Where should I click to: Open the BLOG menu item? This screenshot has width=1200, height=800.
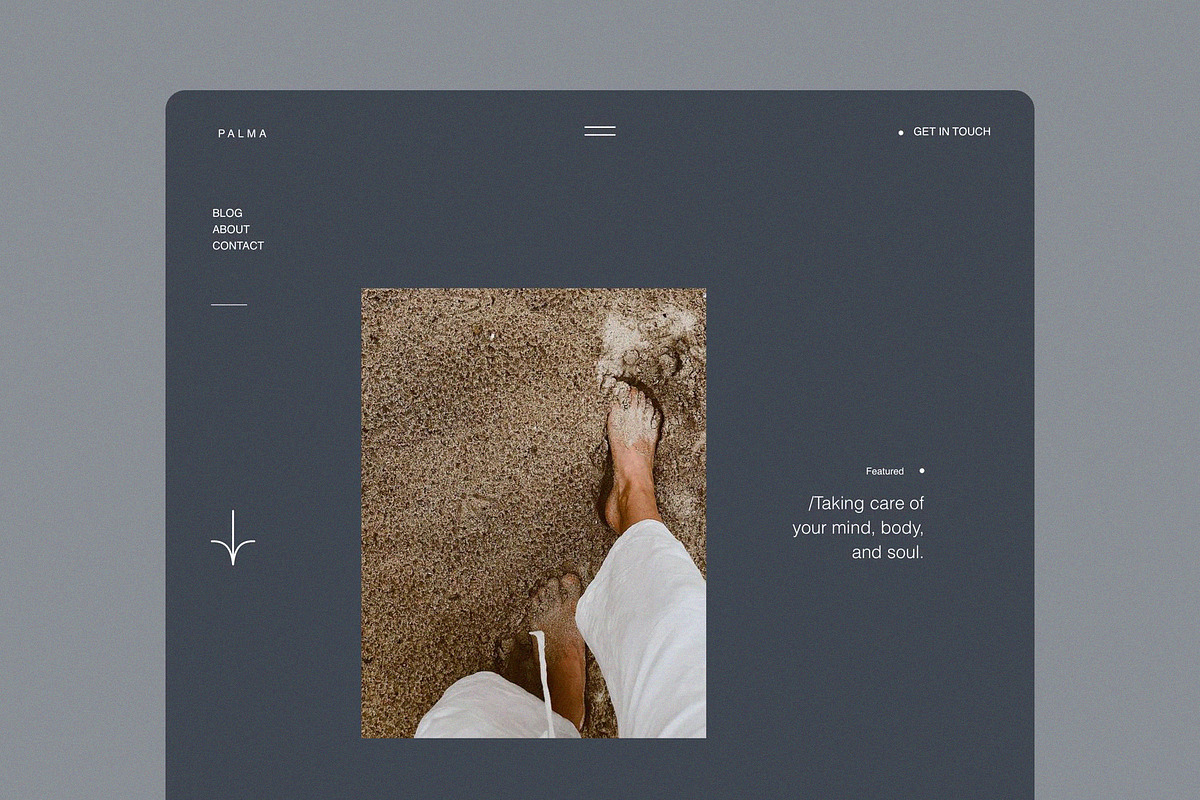pyautogui.click(x=227, y=213)
